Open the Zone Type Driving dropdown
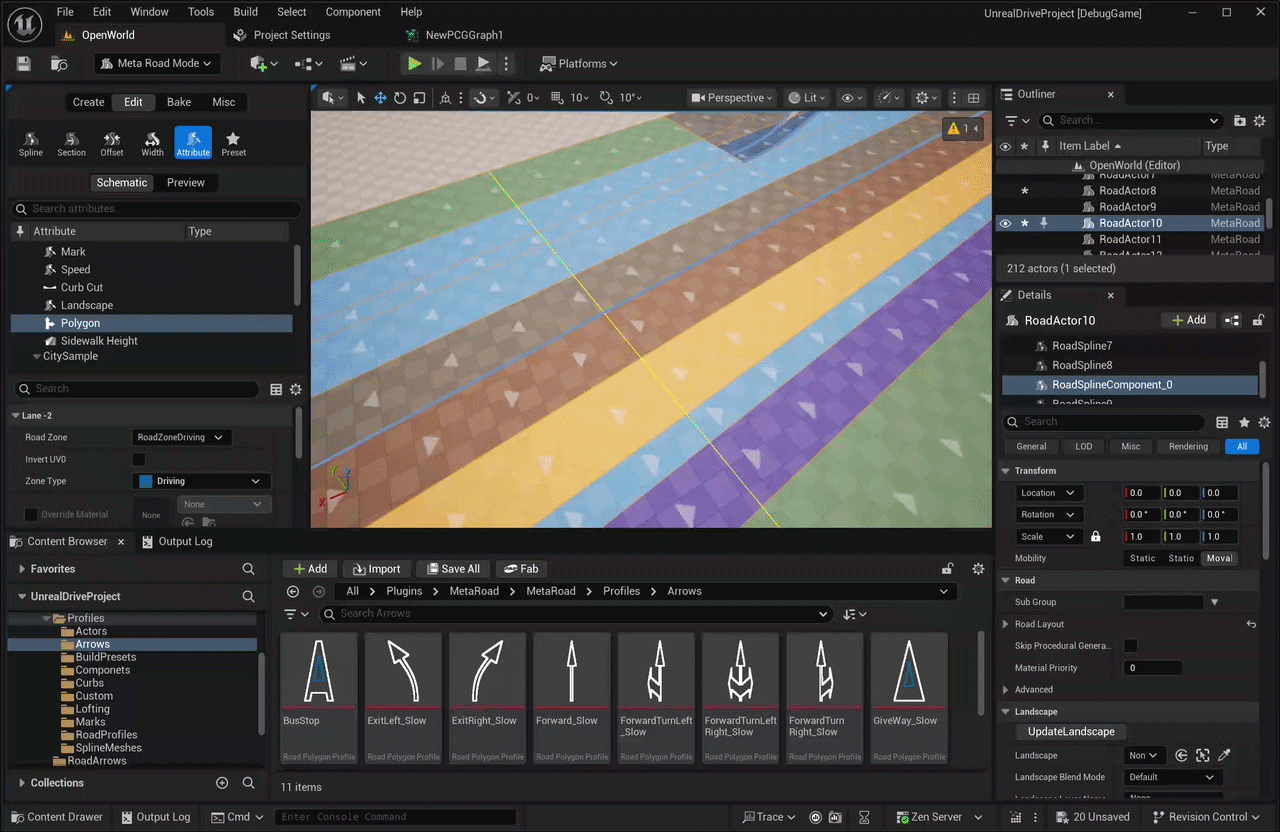Viewport: 1280px width, 832px height. [202, 481]
